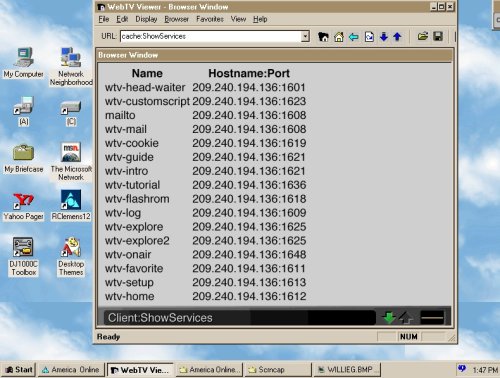Click the mailto service name
The width and height of the screenshot is (500, 378).
point(120,115)
